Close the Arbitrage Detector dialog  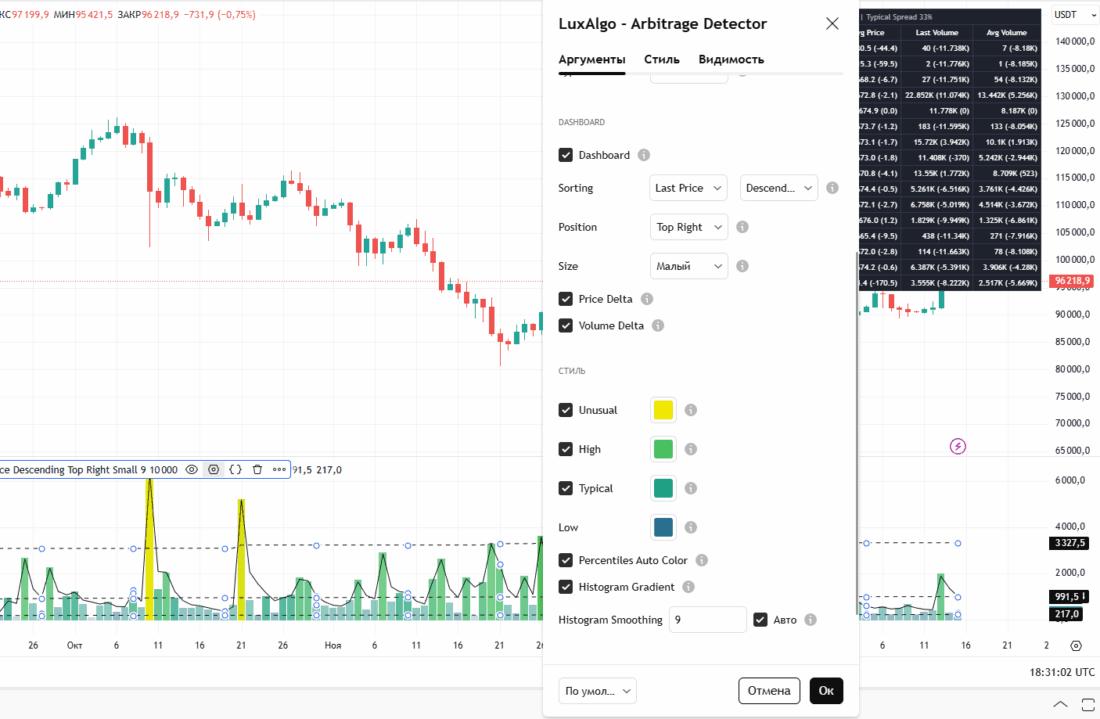[832, 24]
